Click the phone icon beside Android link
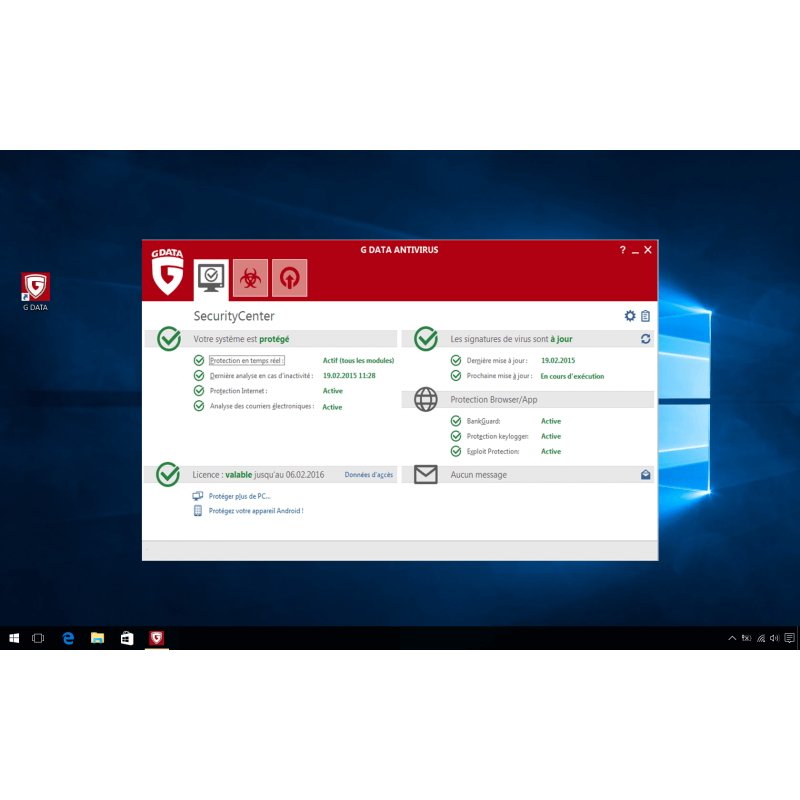This screenshot has width=800, height=800. pos(197,511)
